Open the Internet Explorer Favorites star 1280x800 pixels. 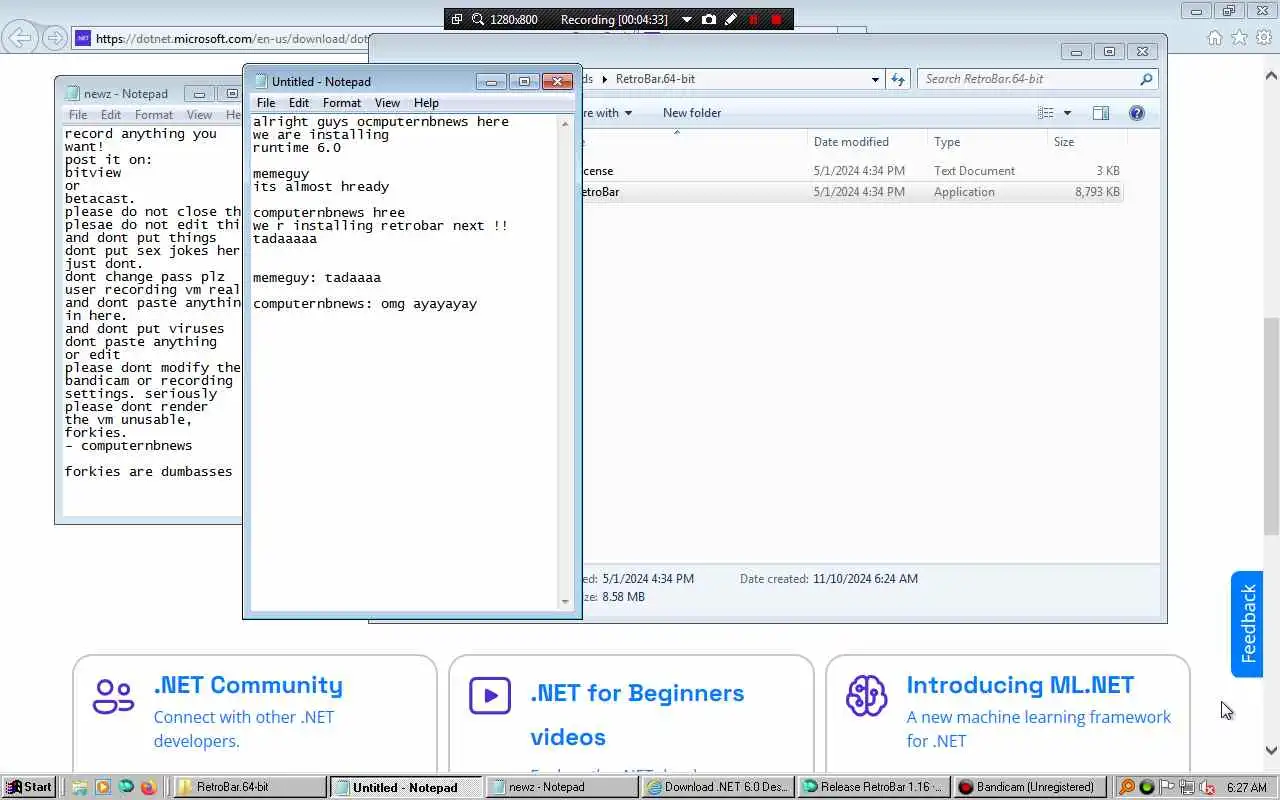(1239, 38)
